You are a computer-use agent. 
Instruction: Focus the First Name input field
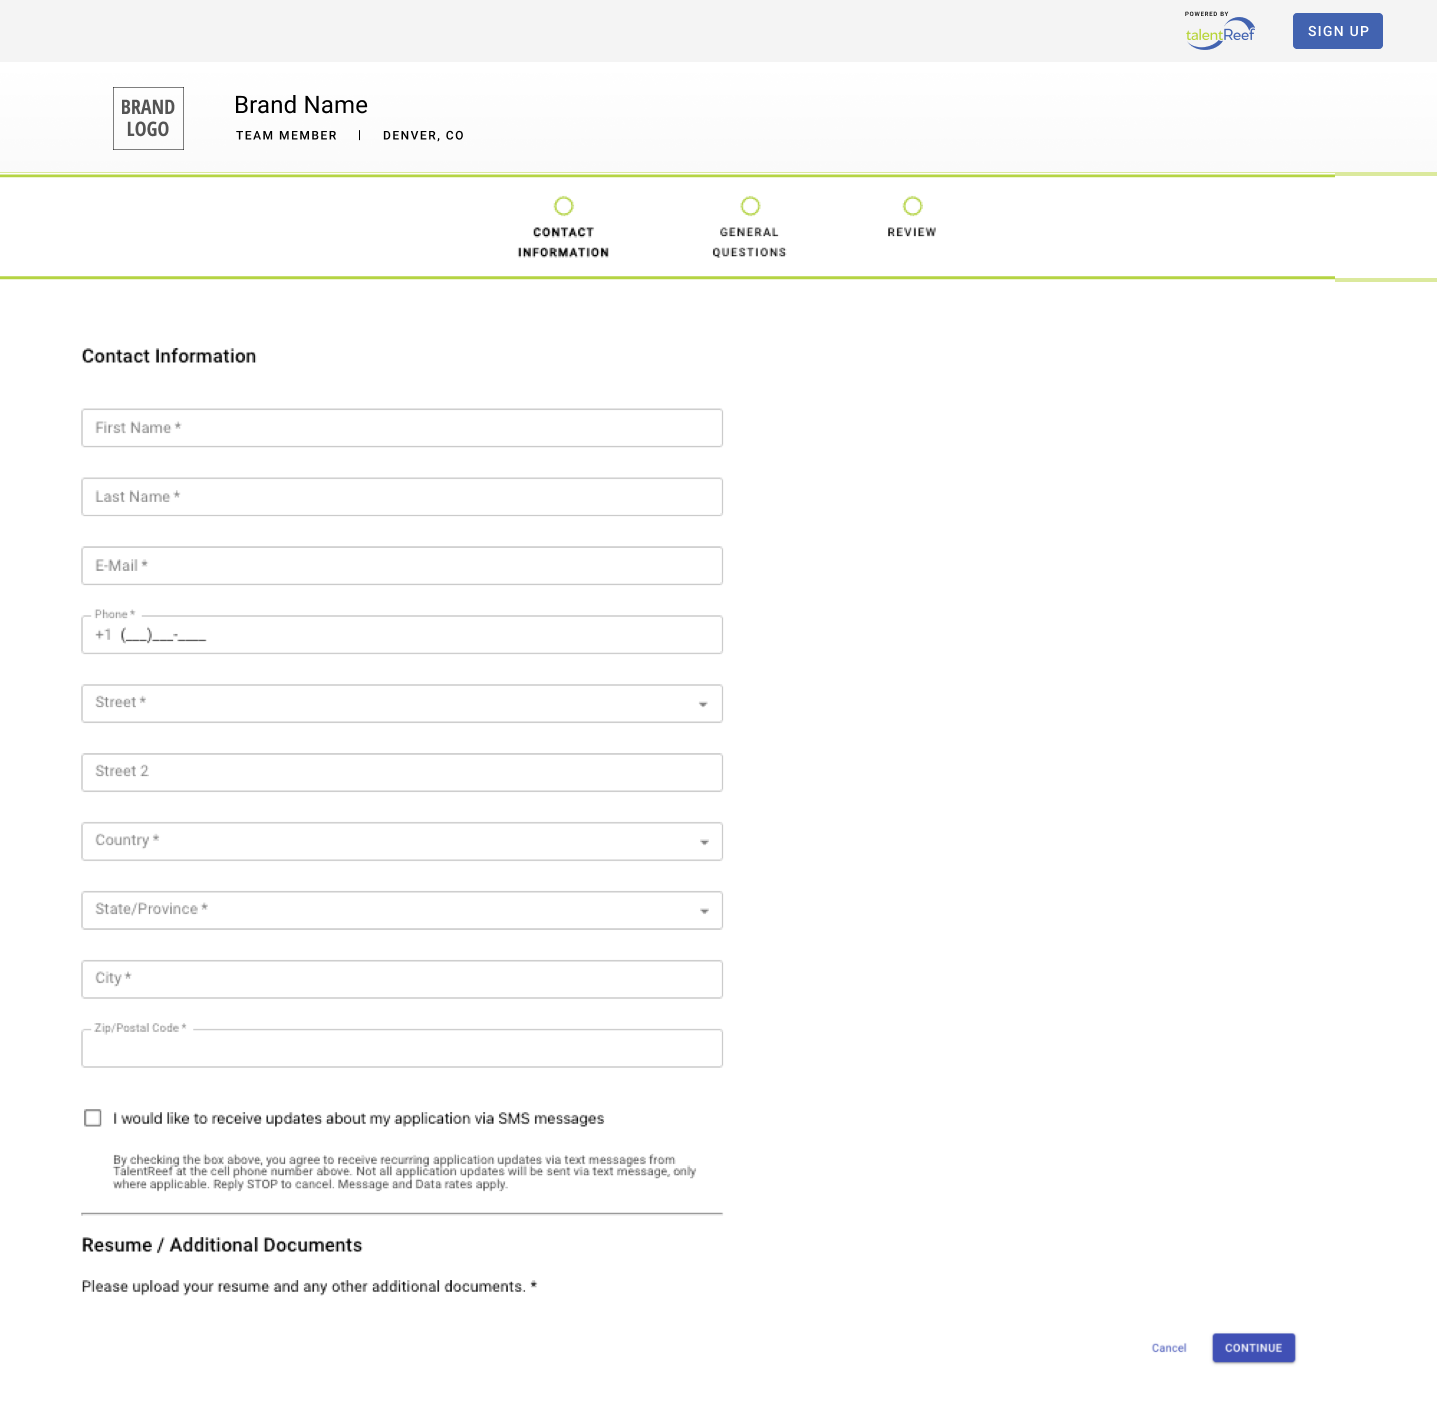(x=401, y=427)
